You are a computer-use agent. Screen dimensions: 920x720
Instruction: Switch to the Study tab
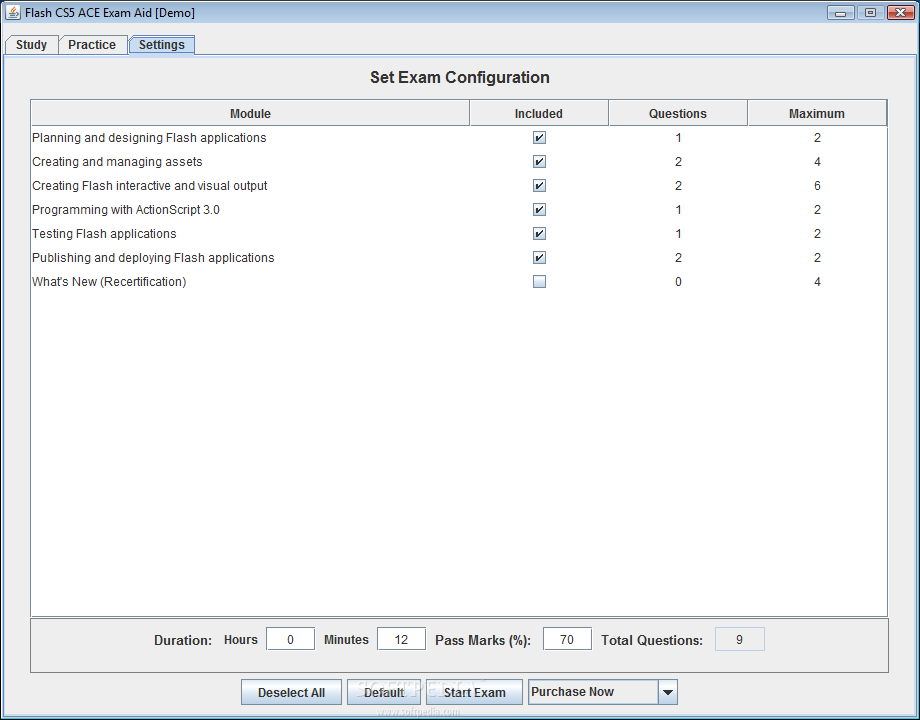click(31, 45)
